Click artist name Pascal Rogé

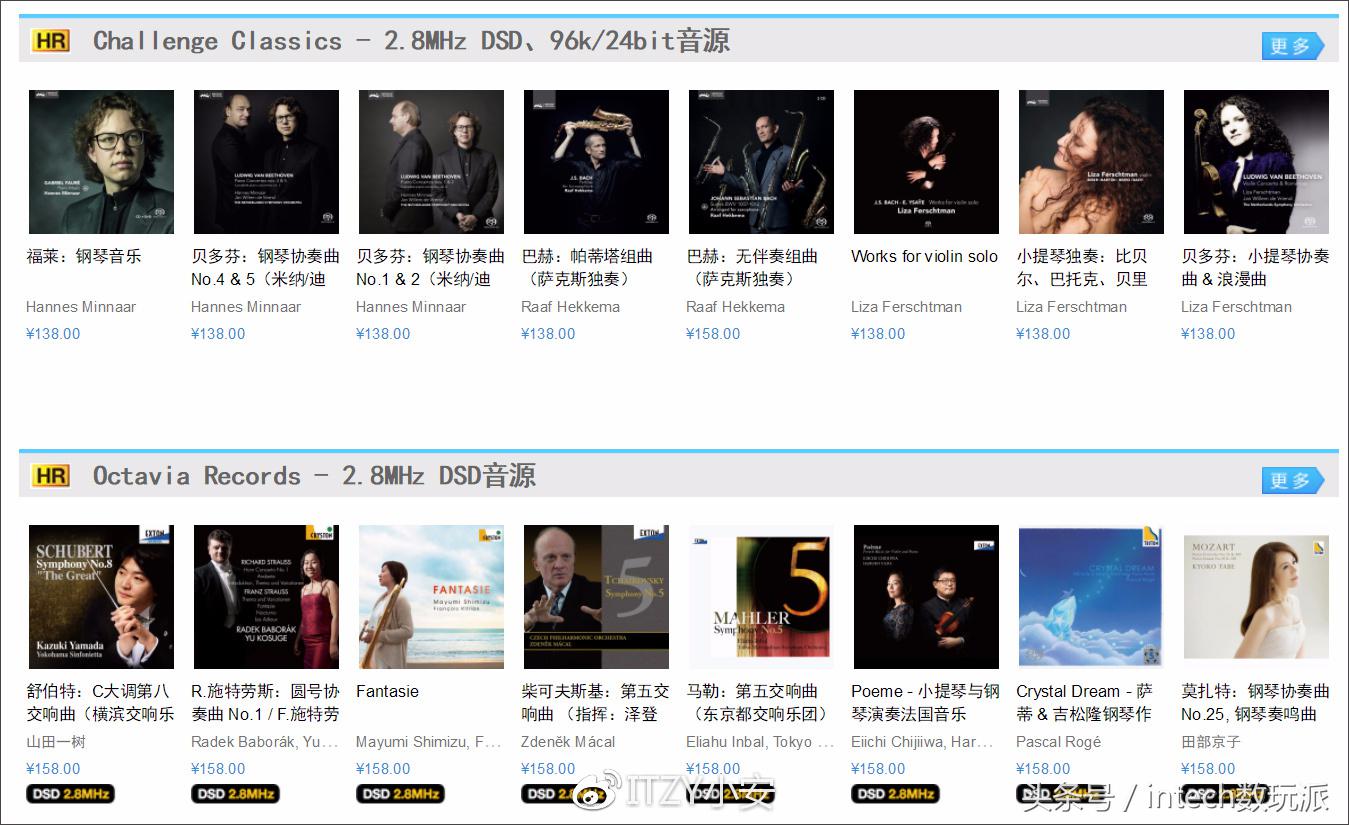[x=1057, y=741]
